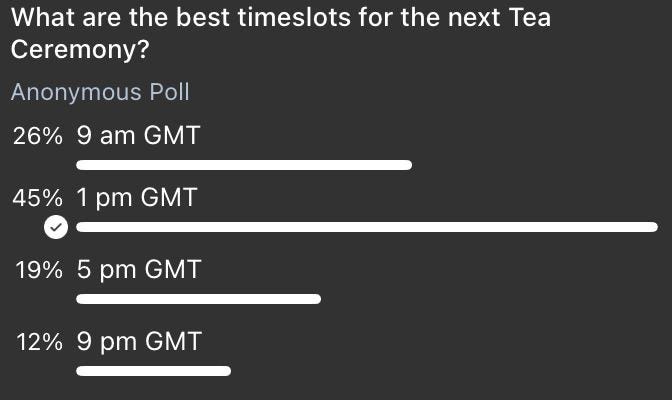Image resolution: width=672 pixels, height=400 pixels.
Task: Click the shortest bar under 9 pm GMT
Action: pos(153,371)
